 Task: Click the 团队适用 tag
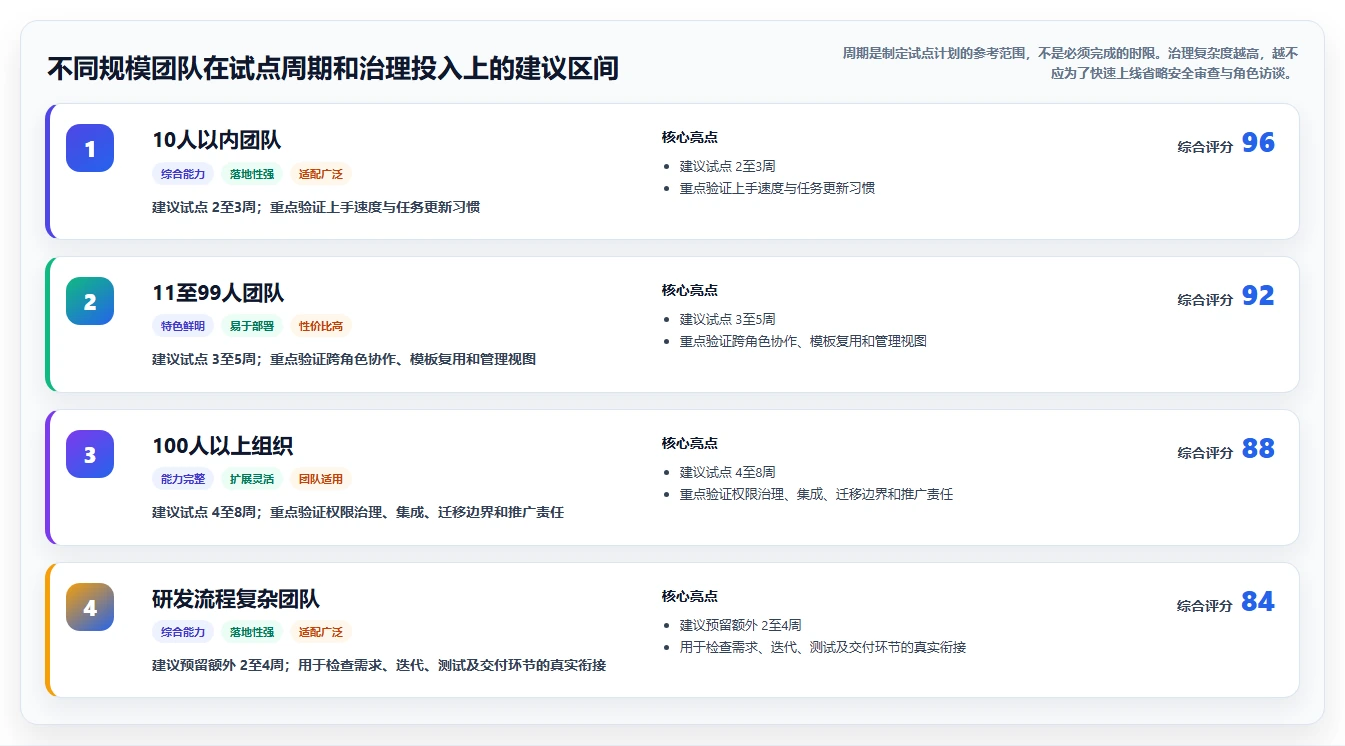point(321,479)
